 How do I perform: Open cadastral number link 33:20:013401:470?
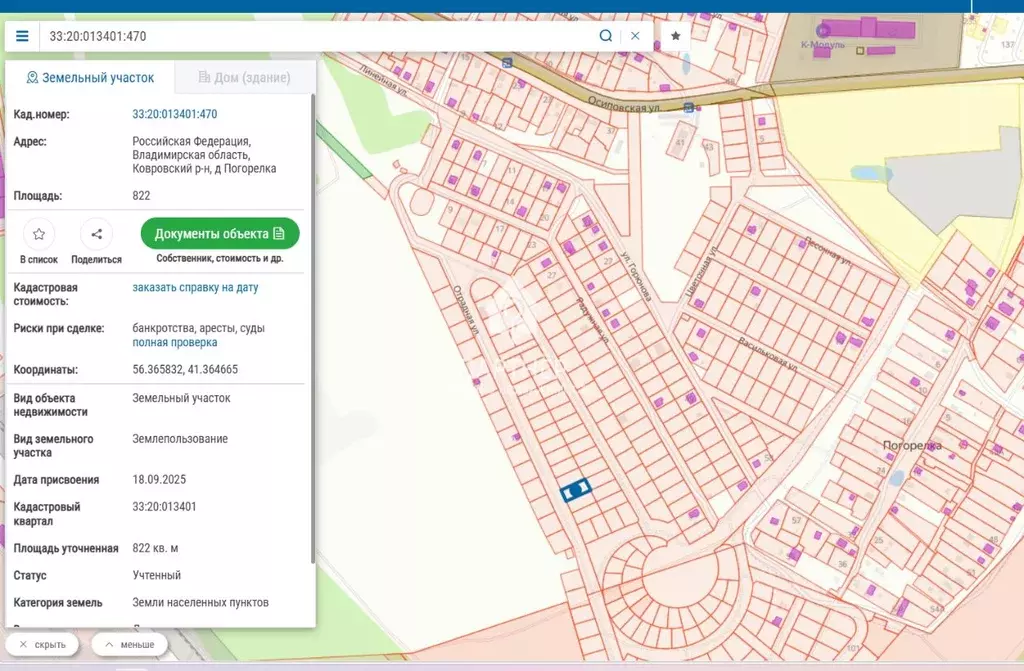pos(175,114)
